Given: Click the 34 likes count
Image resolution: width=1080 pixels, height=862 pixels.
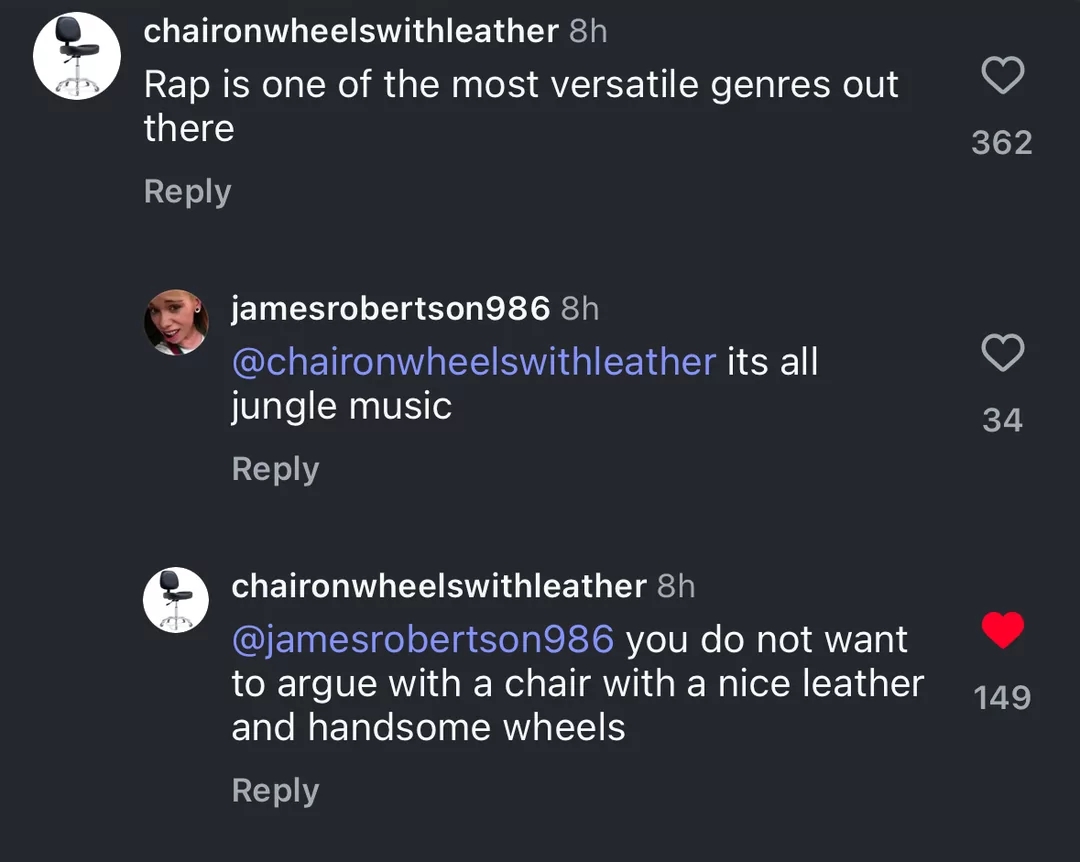Looking at the screenshot, I should (x=1002, y=420).
